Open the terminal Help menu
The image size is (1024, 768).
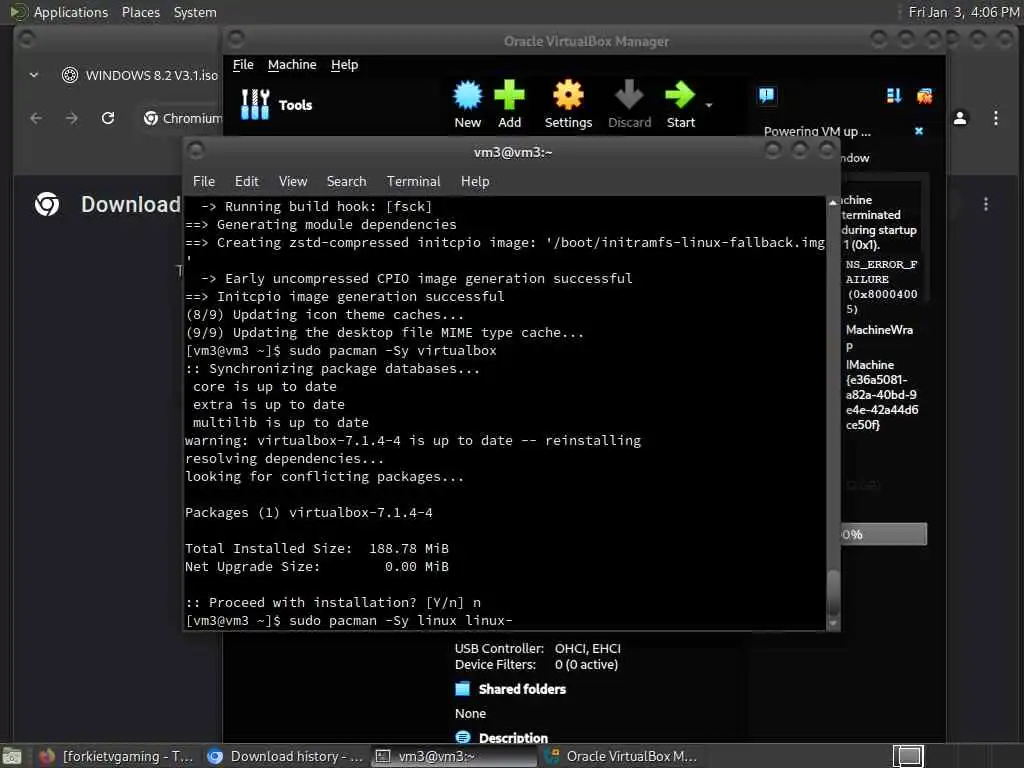[475, 182]
